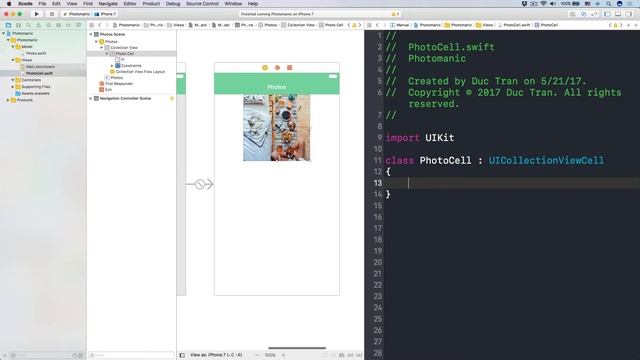Click the canvas horizontal scrollbar

coord(297,348)
